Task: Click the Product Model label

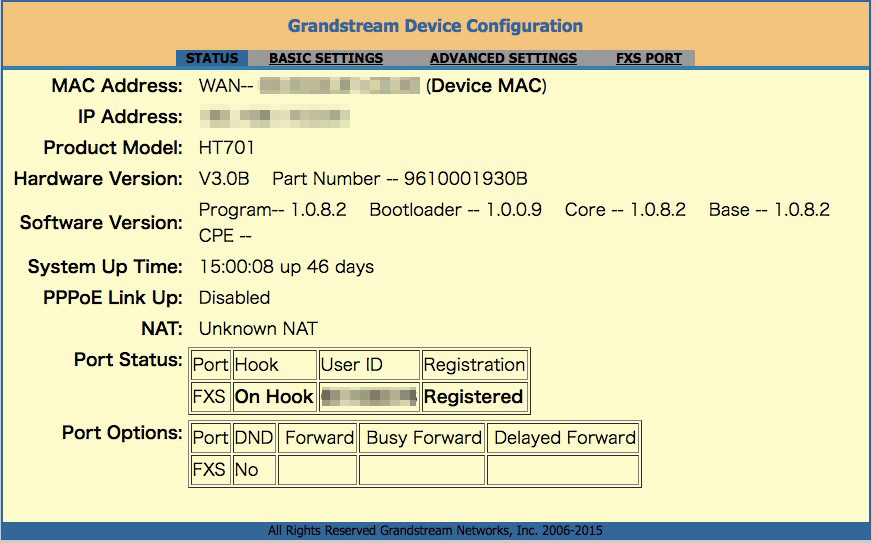Action: point(113,147)
